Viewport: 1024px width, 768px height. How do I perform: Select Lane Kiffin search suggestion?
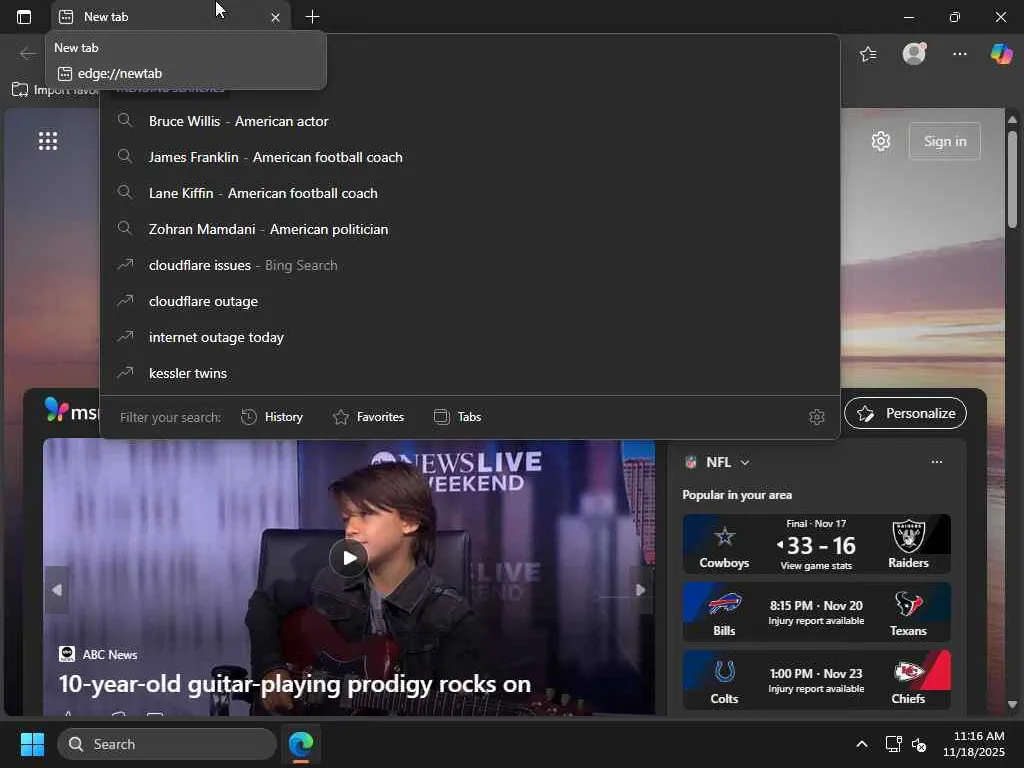[470, 193]
